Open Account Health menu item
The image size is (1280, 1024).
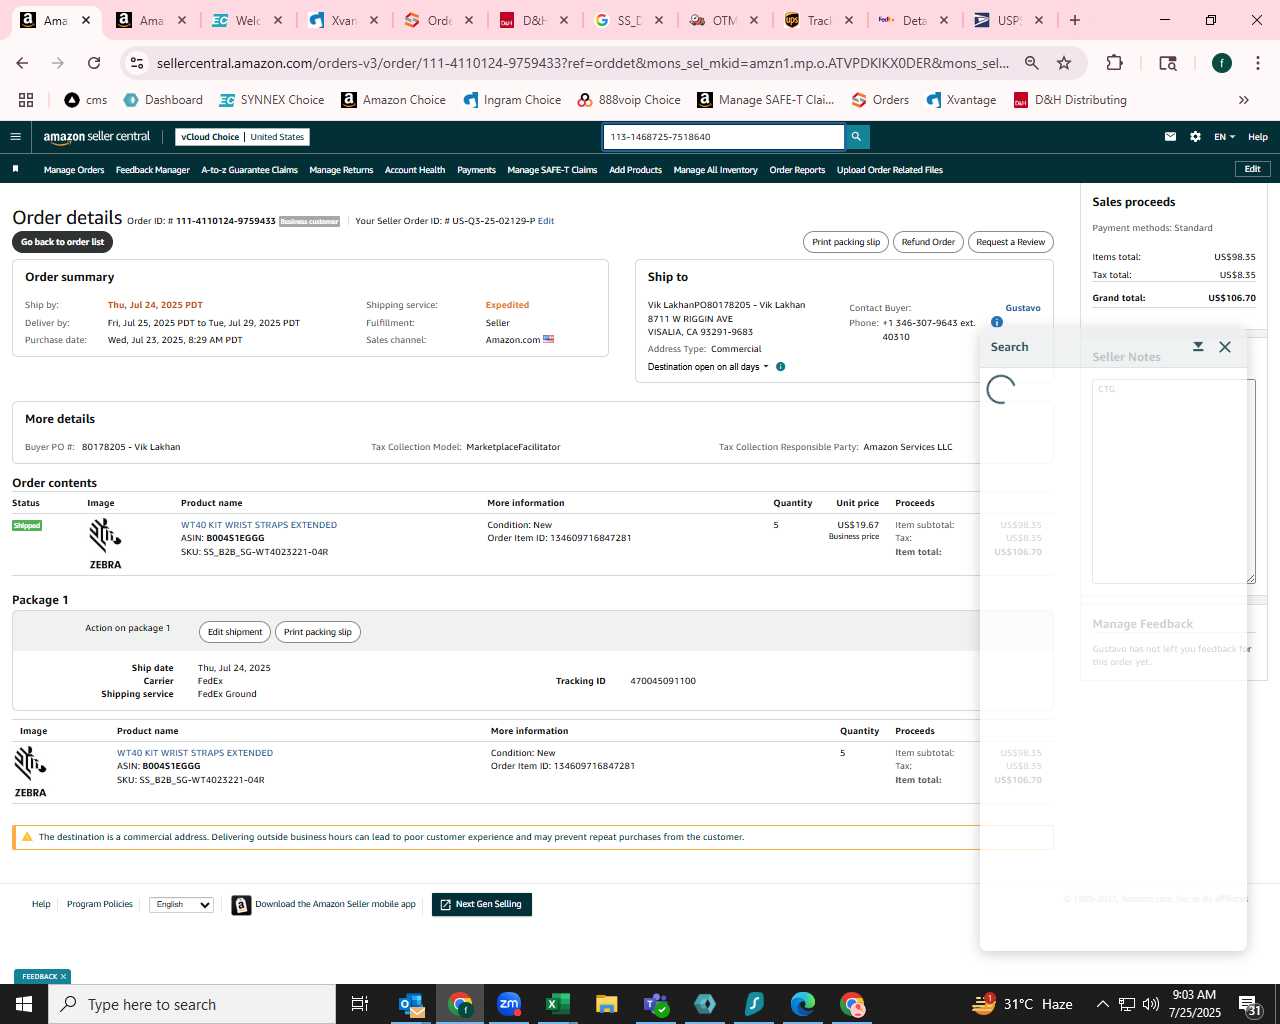pos(415,170)
